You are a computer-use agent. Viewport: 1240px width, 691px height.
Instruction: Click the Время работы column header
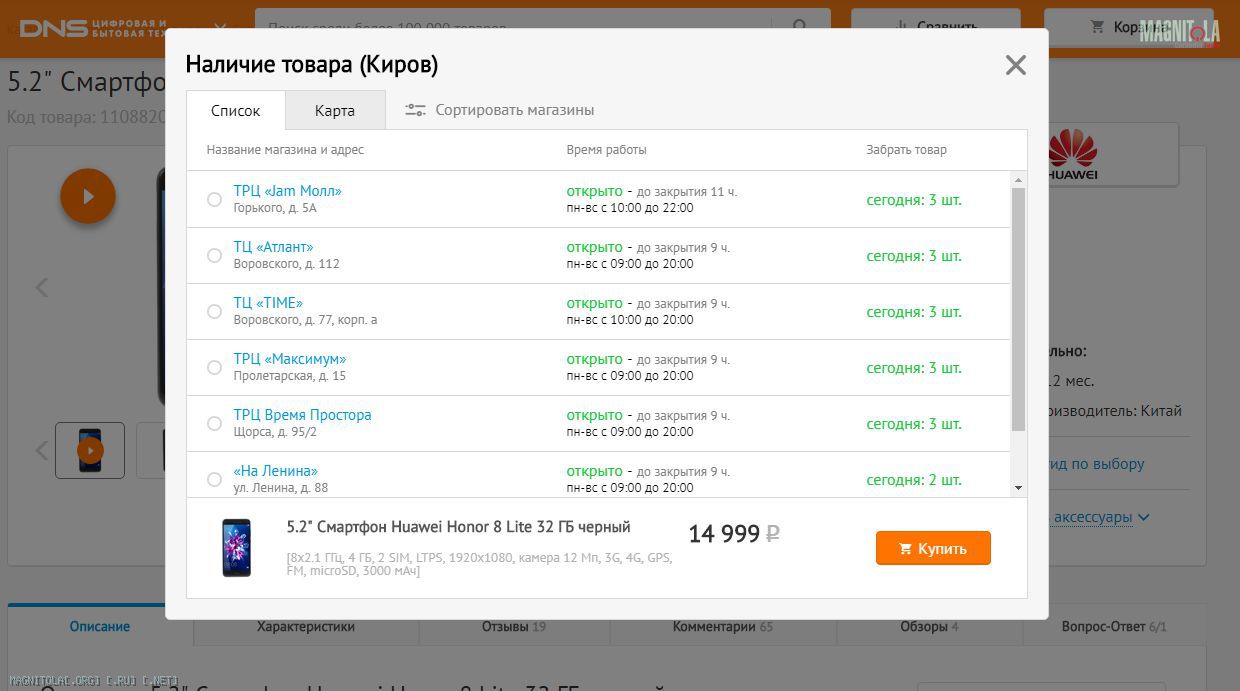[x=606, y=150]
